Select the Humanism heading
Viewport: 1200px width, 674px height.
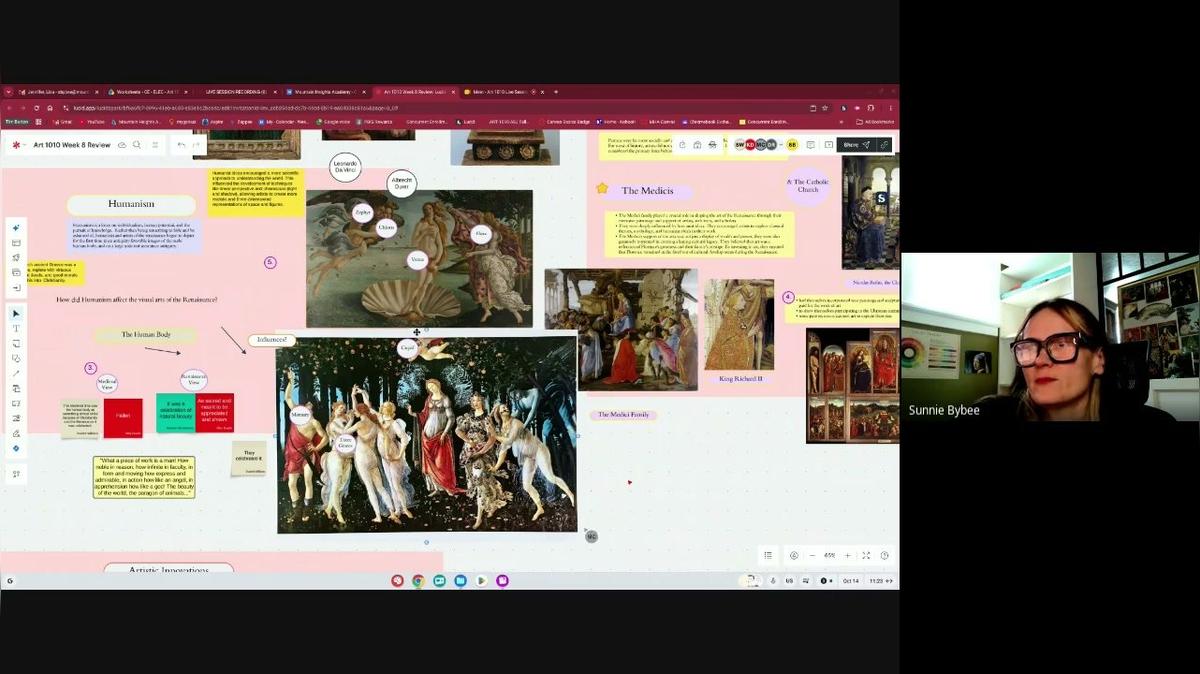(131, 204)
